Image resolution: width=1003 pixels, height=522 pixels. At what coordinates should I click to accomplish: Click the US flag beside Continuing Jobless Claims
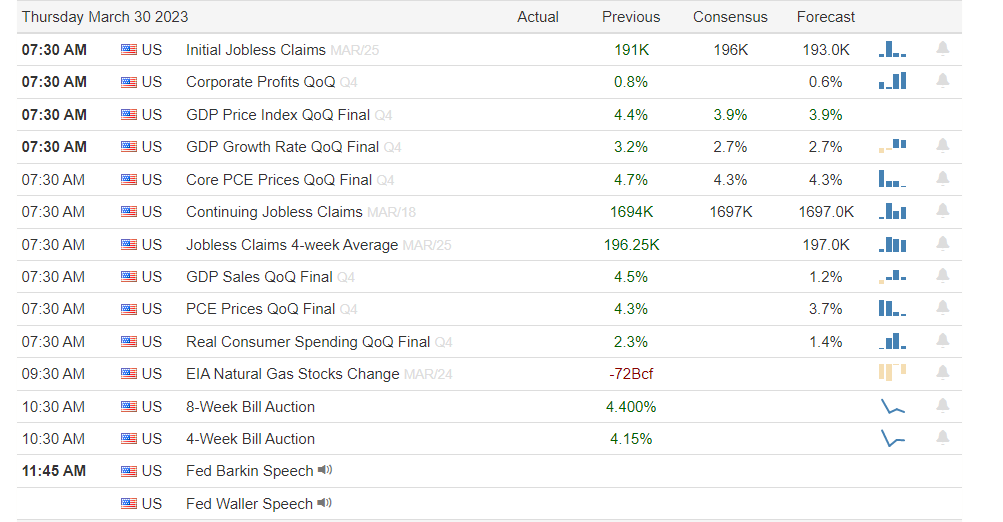coord(129,212)
